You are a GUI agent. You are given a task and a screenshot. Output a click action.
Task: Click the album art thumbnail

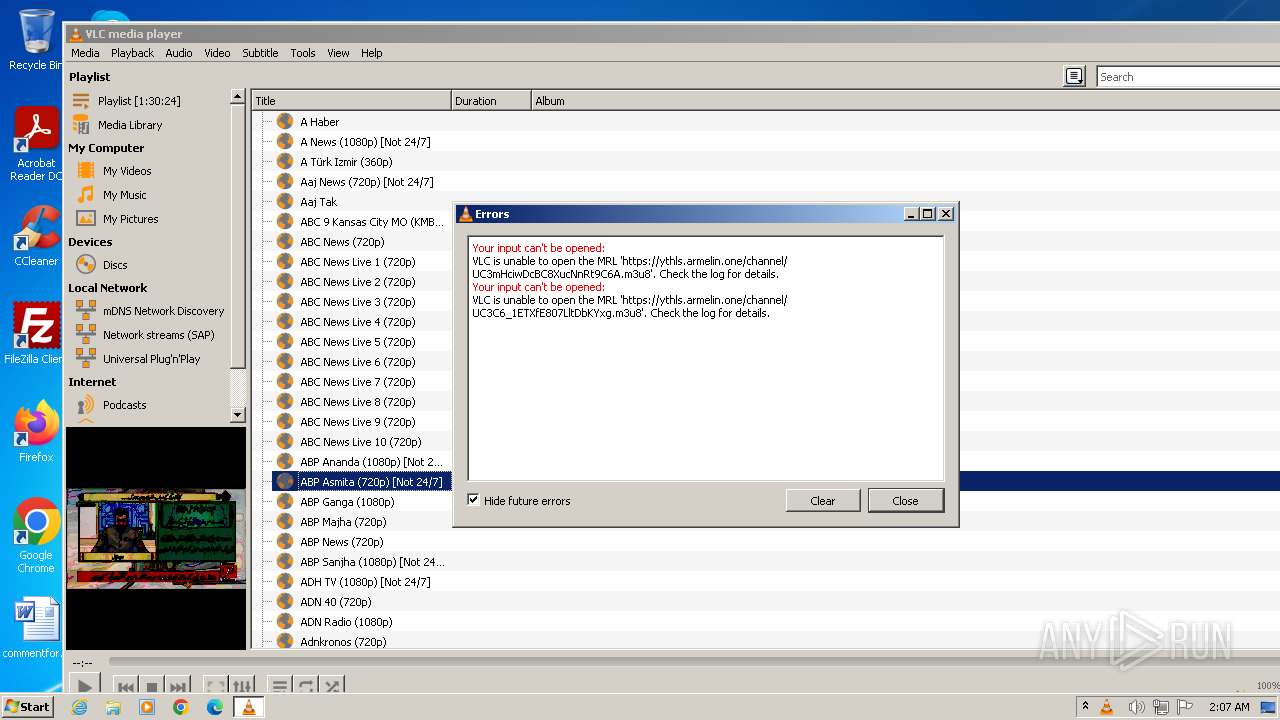coord(156,538)
